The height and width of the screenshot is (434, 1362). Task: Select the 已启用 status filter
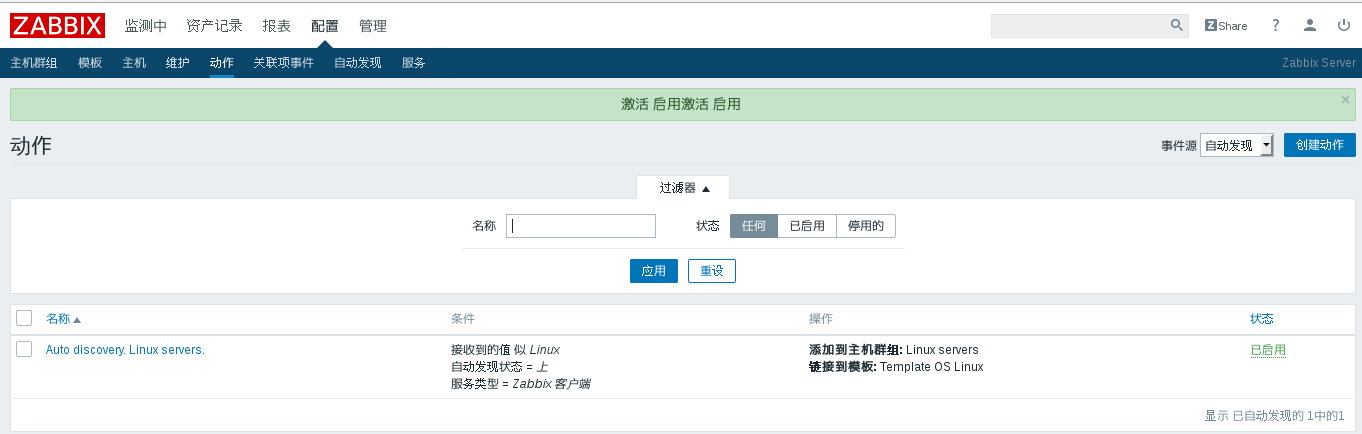tap(807, 226)
